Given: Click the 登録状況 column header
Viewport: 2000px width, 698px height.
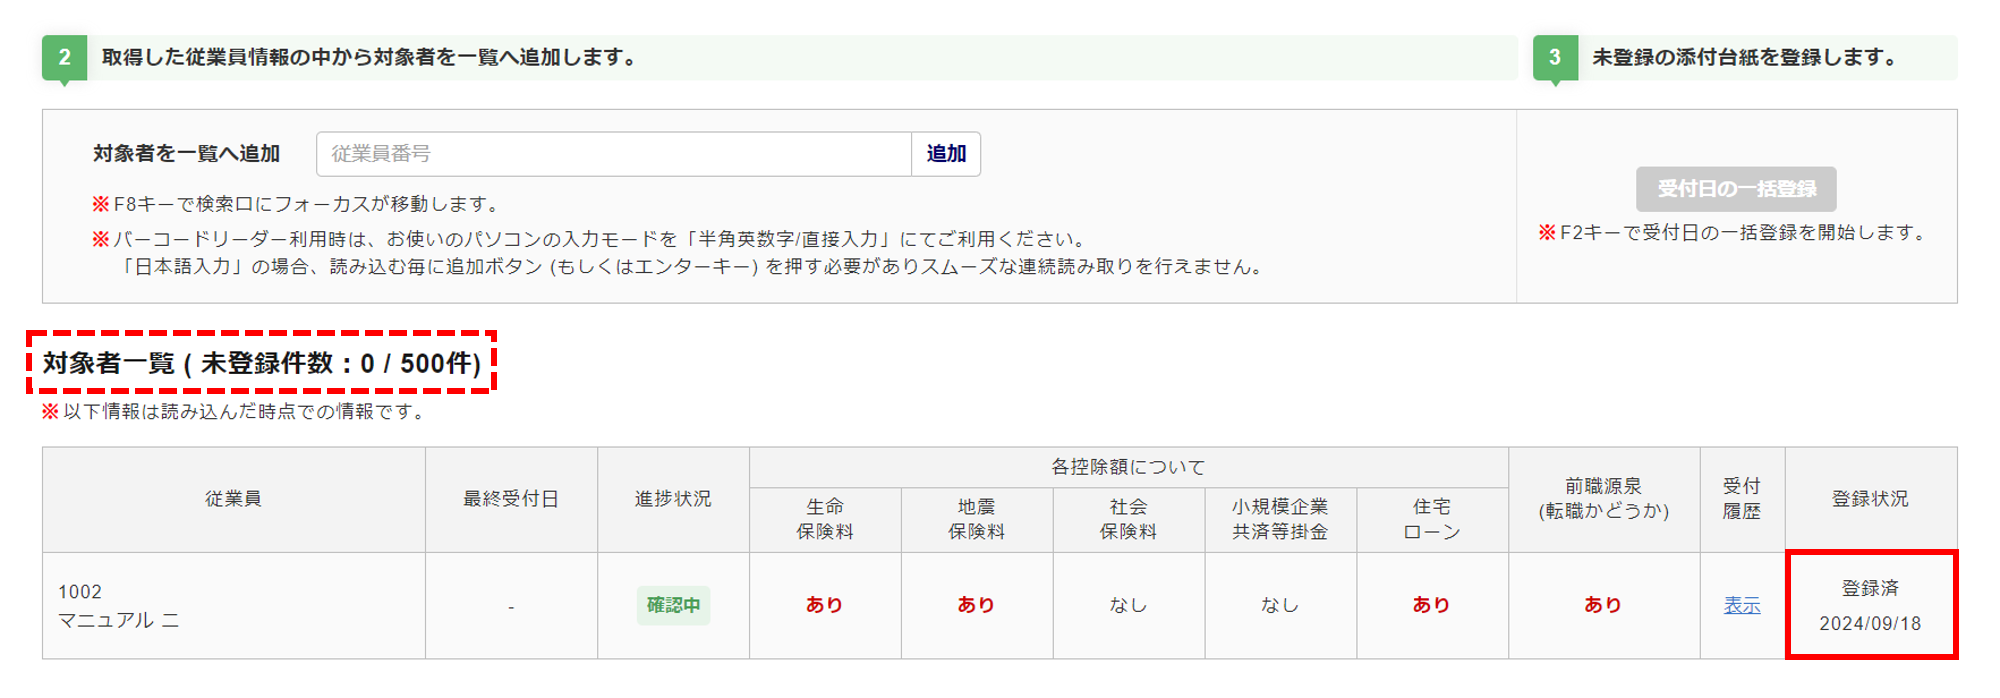Looking at the screenshot, I should point(1871,499).
